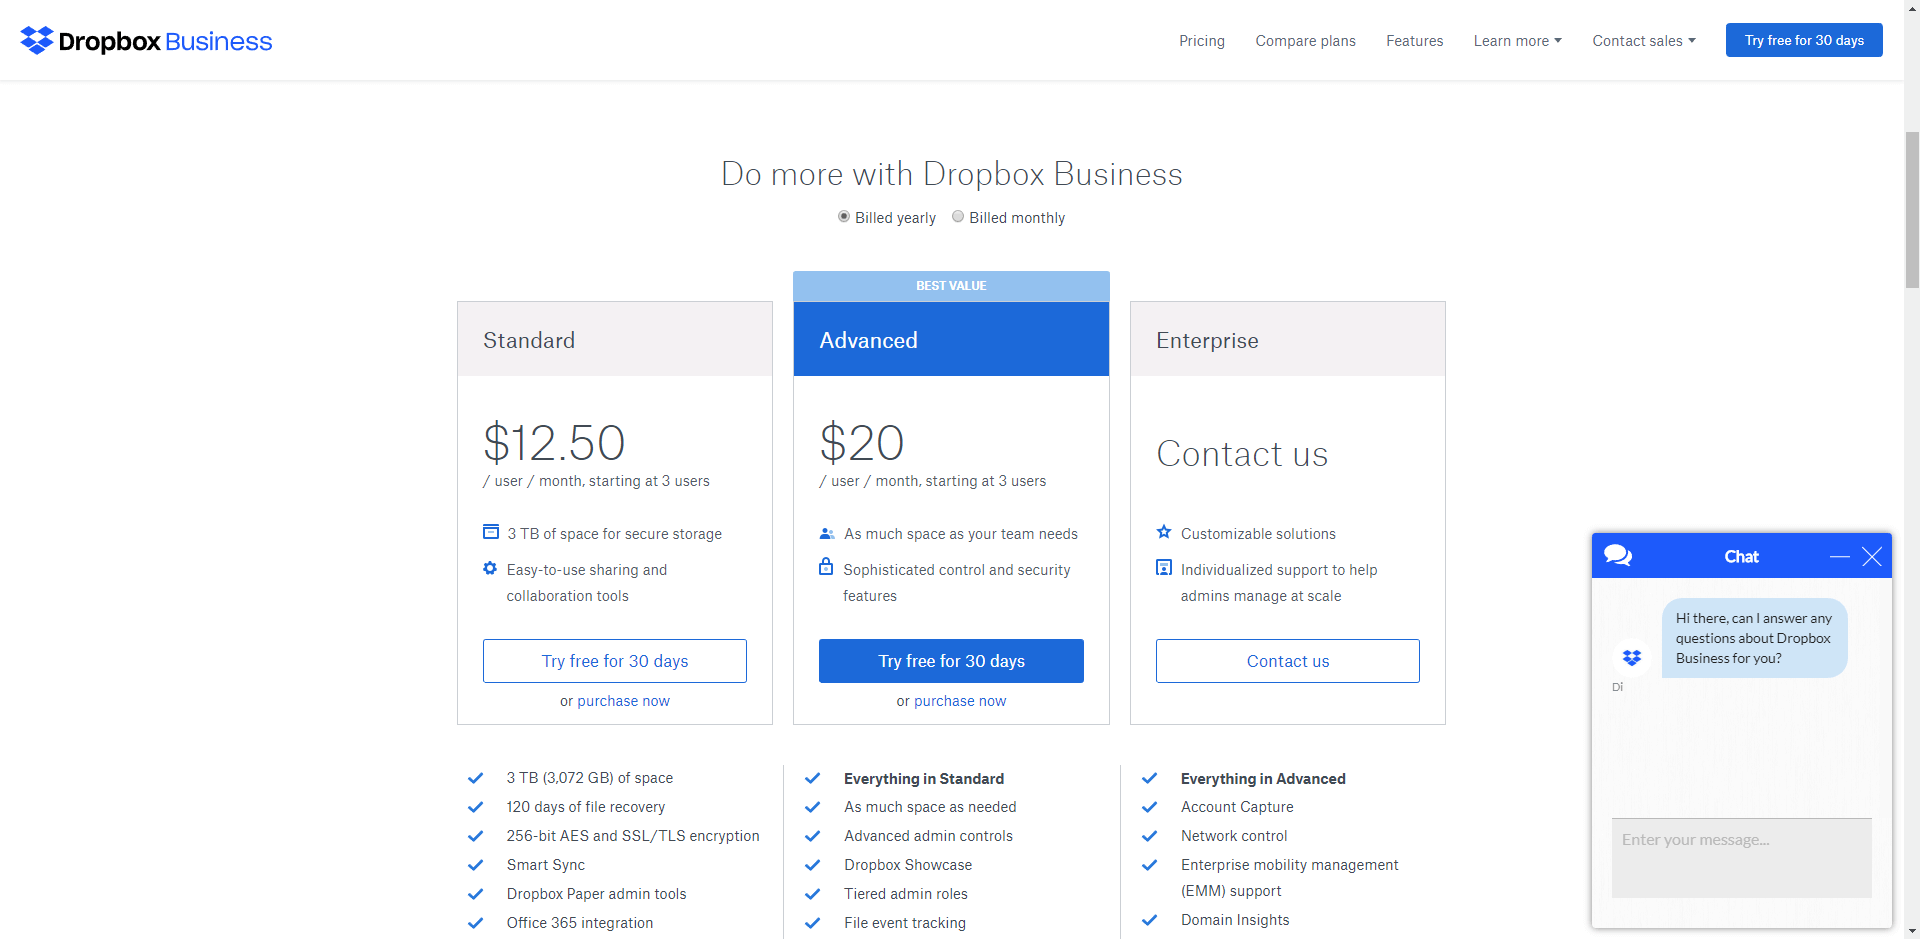Click the Standard plan header

click(x=615, y=339)
